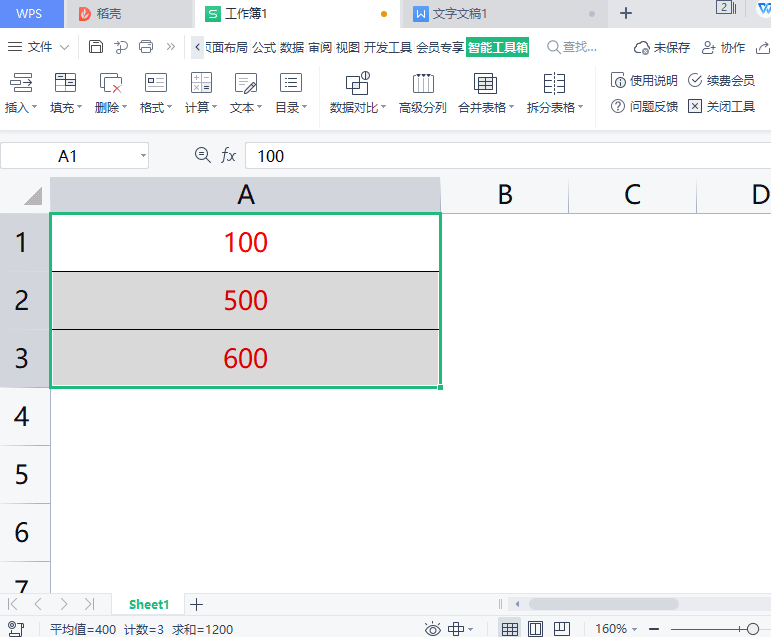Open the 公式 formulas ribbon tab

(x=264, y=47)
